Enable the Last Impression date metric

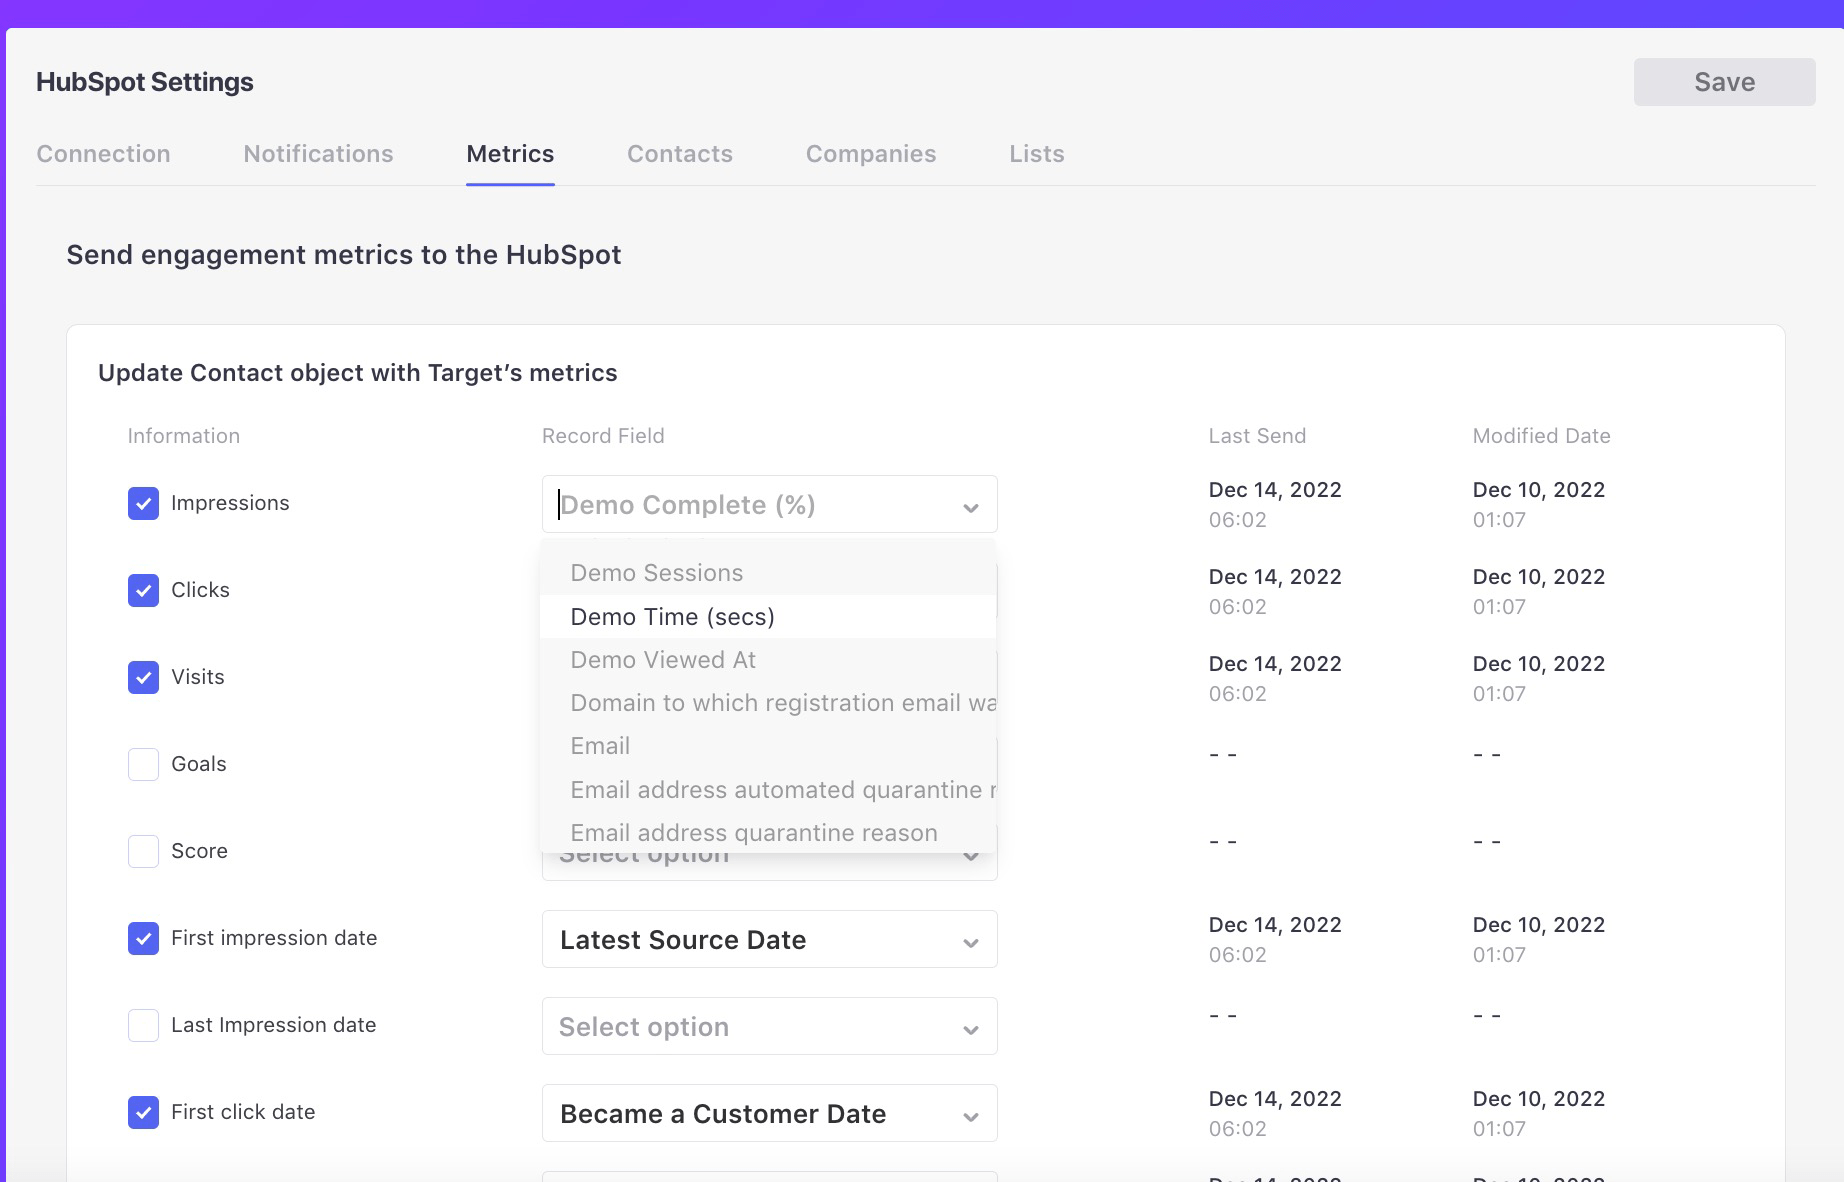(x=143, y=1025)
